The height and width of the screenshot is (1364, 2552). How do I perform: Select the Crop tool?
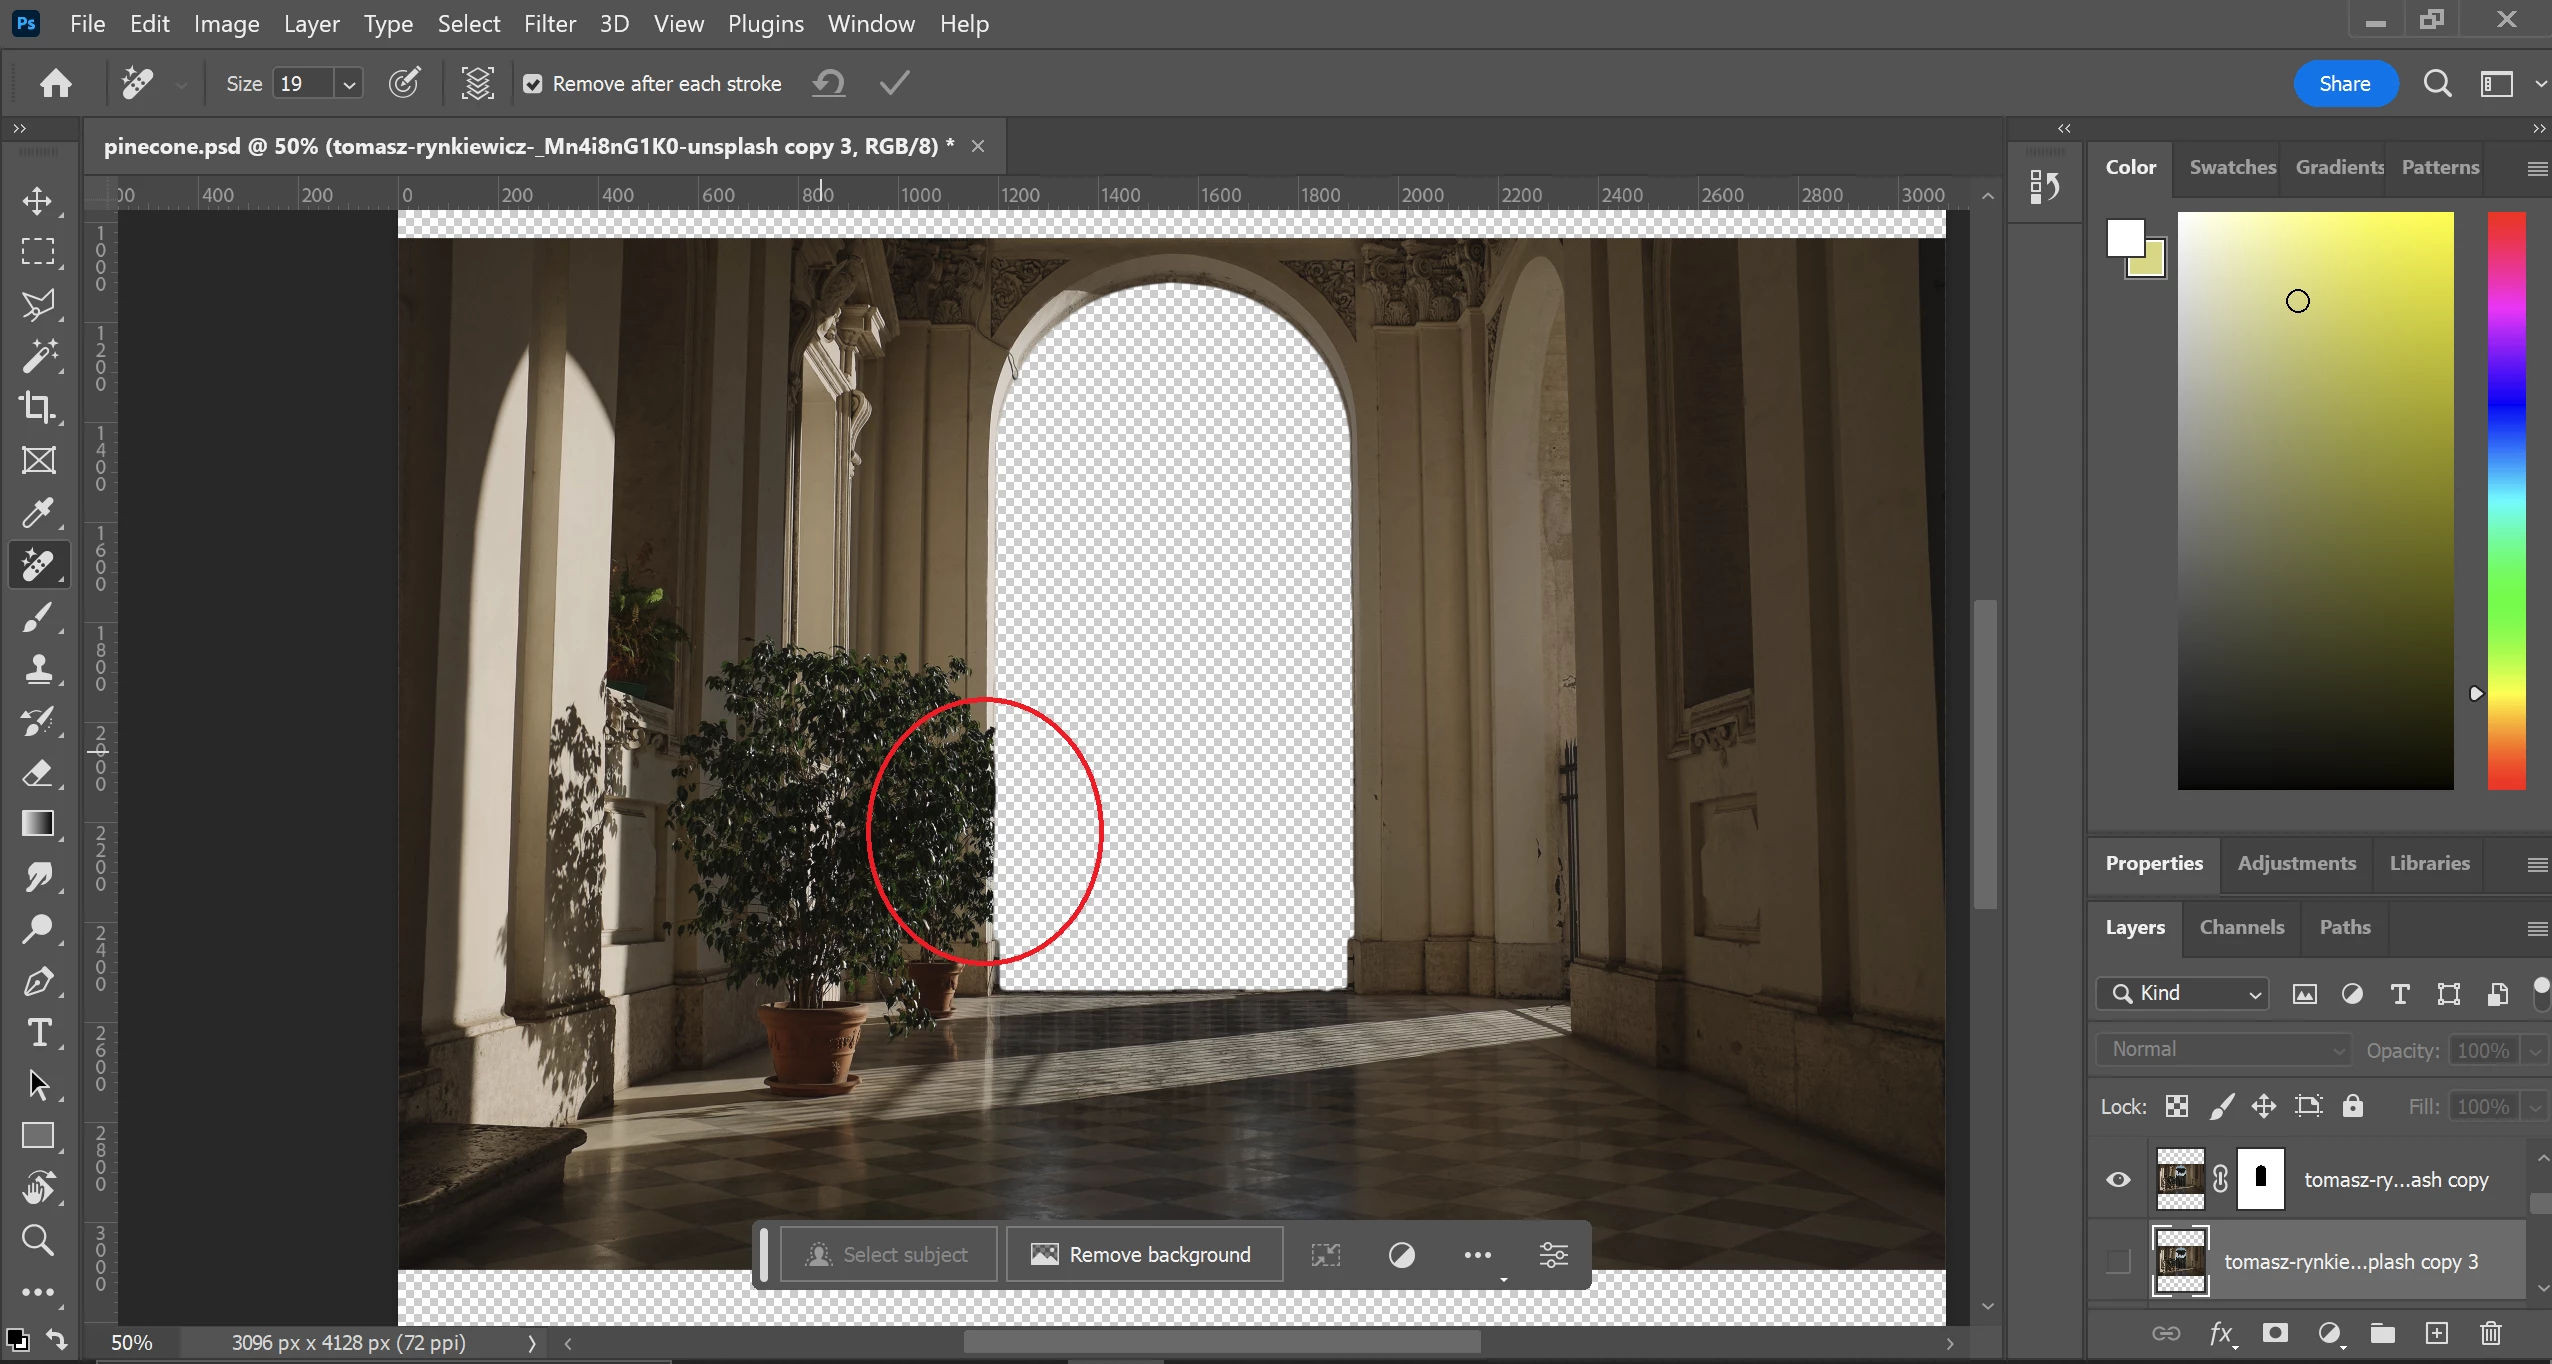(x=38, y=408)
